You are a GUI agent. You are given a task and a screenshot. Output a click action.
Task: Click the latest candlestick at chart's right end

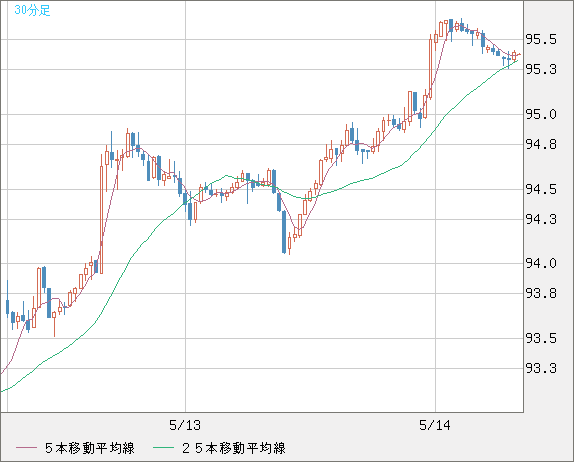519,55
